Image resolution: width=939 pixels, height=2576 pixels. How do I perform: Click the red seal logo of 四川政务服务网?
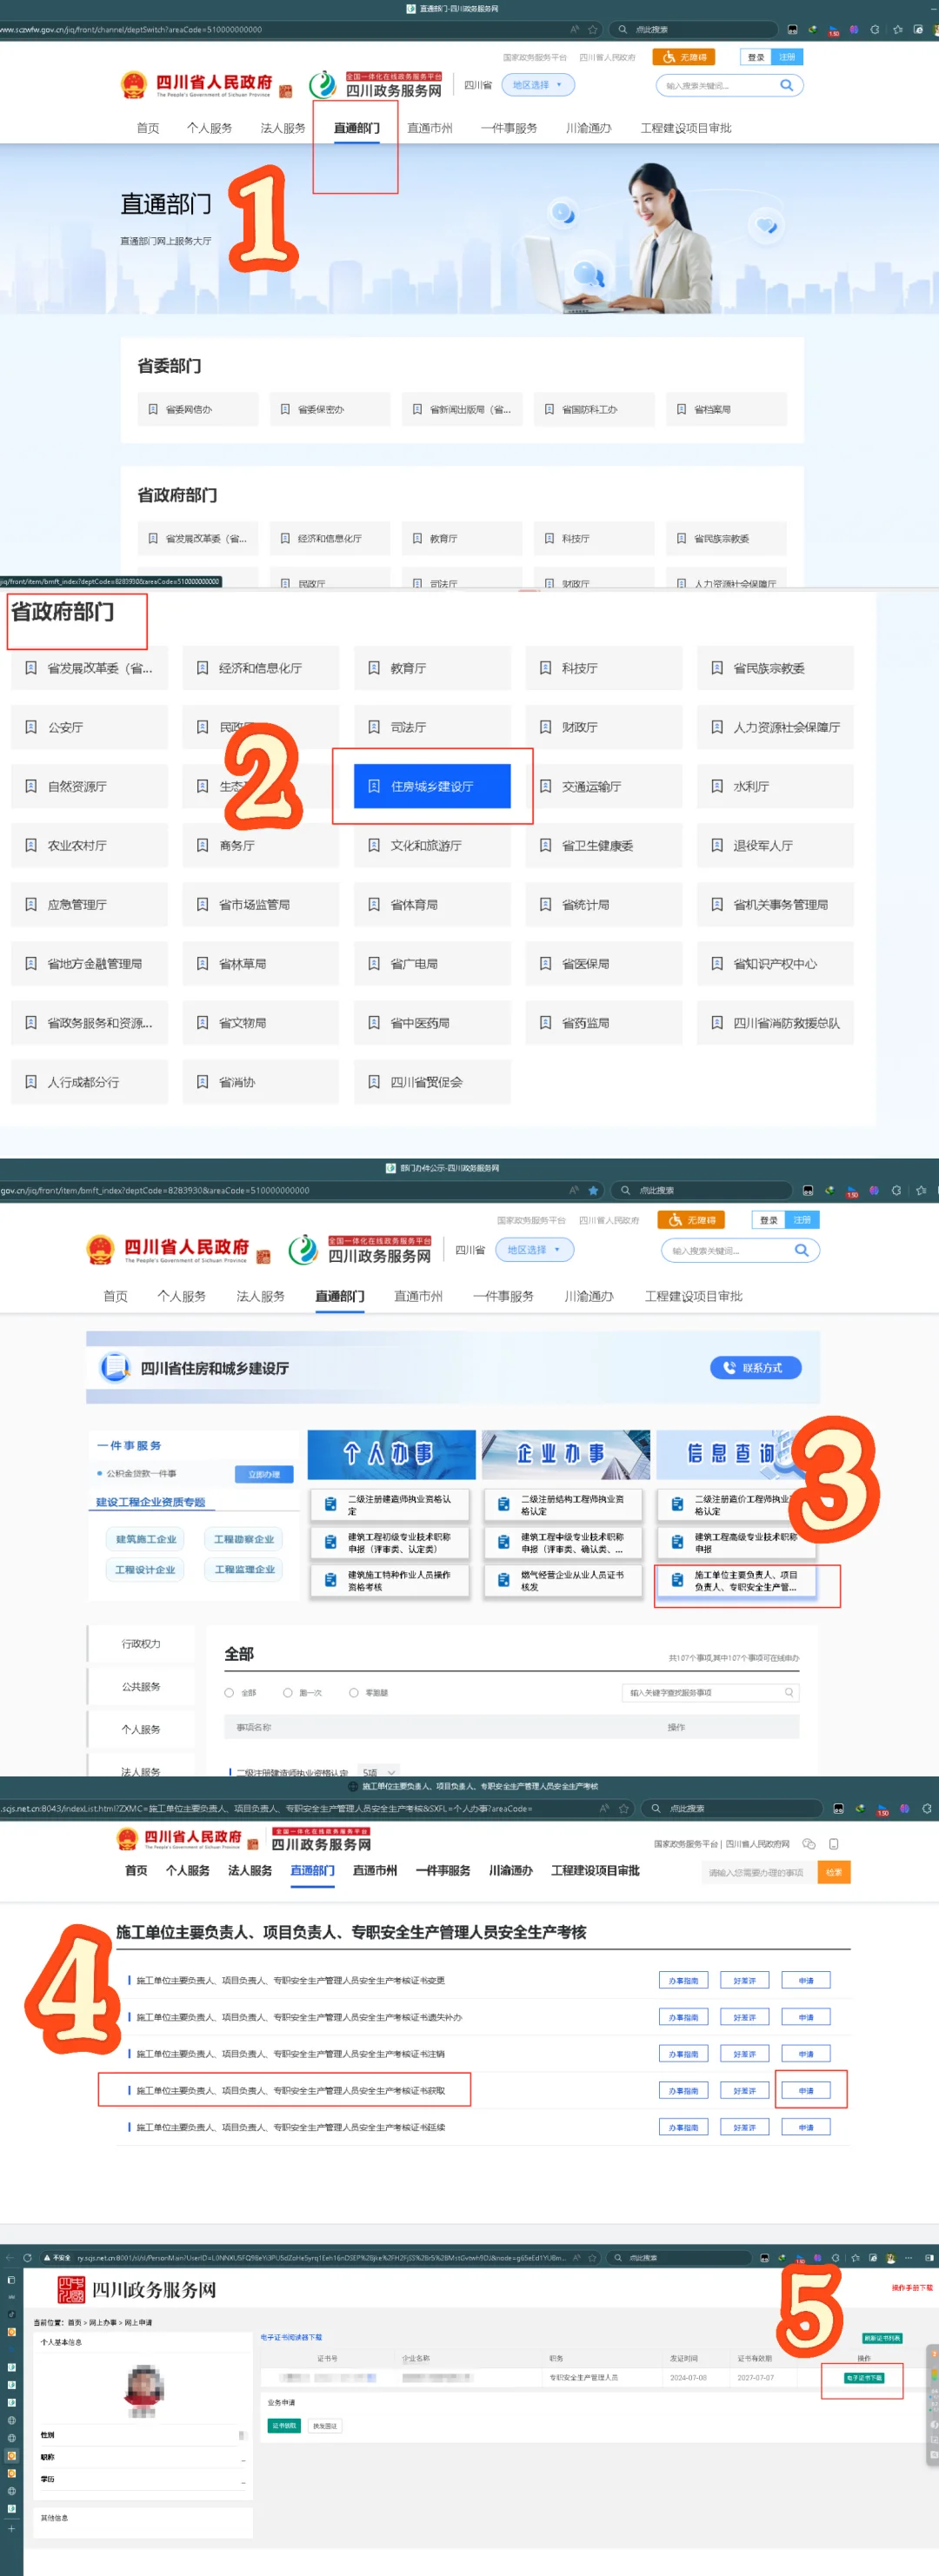71,2290
